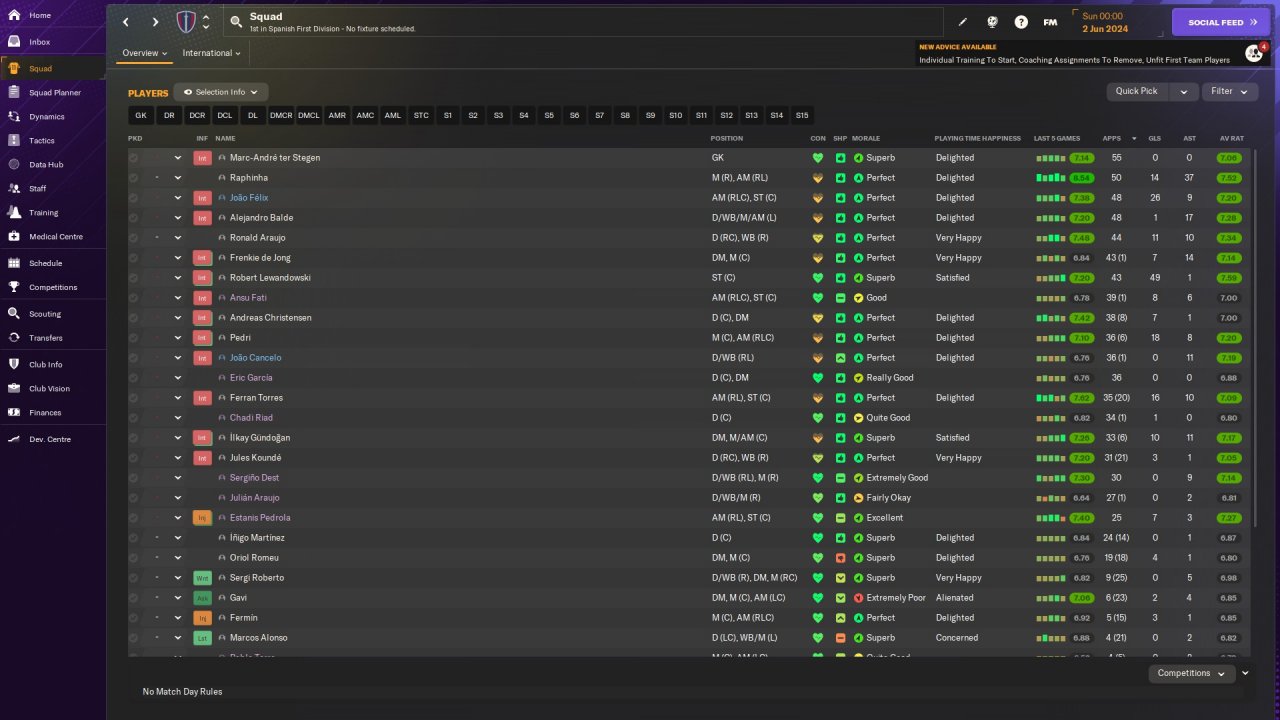Expand the row chevron for İlkay Gündoğan
The image size is (1280, 720).
pos(178,438)
